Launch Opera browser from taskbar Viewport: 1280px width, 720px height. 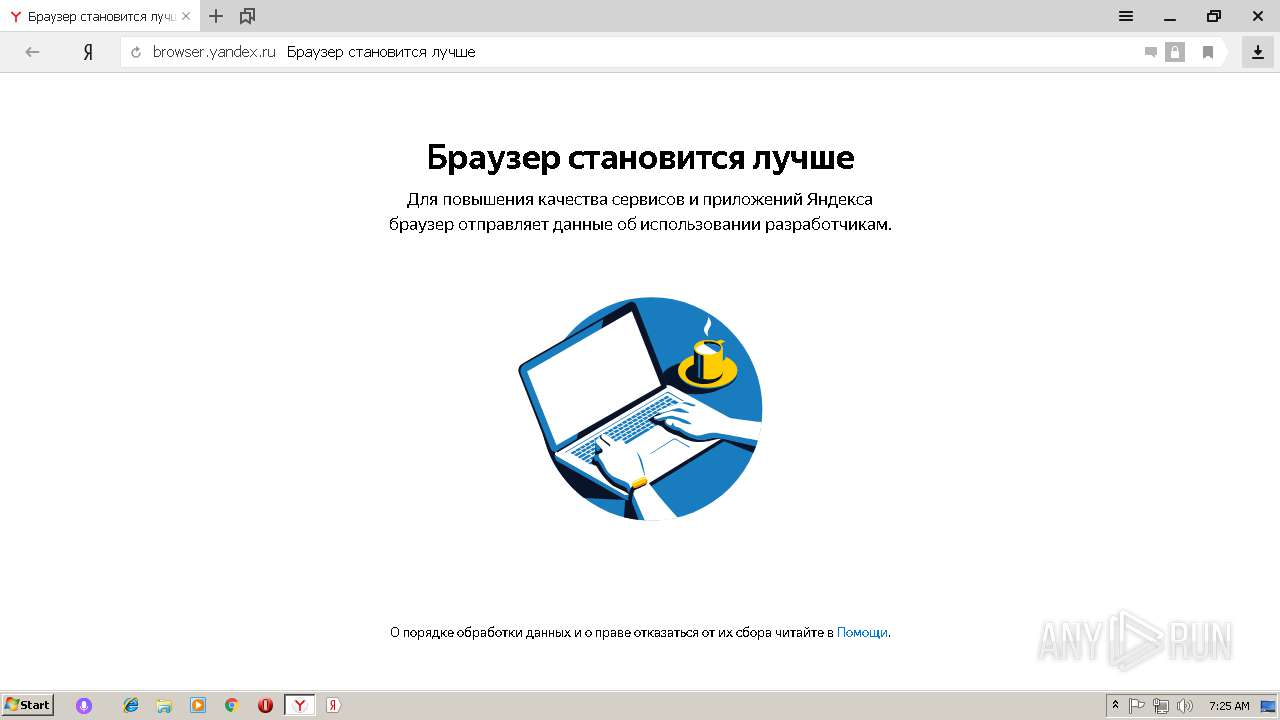point(265,705)
